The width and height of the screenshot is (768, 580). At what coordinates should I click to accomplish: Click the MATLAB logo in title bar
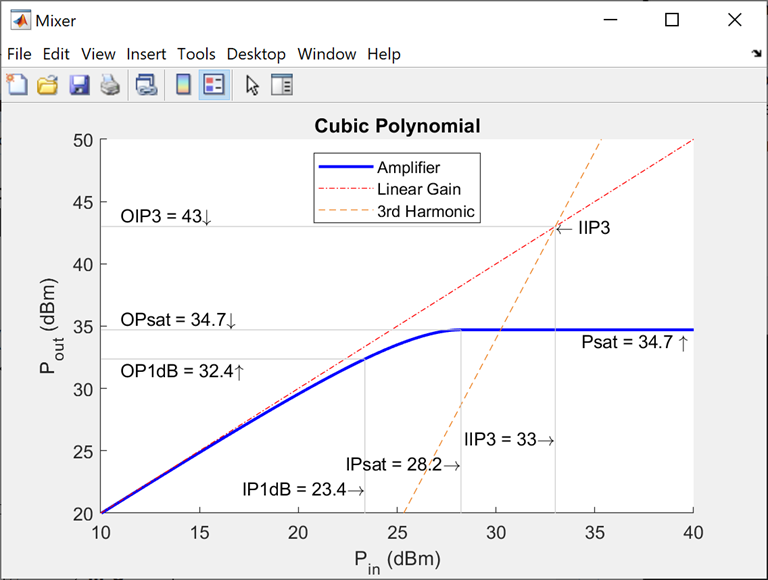coord(20,20)
